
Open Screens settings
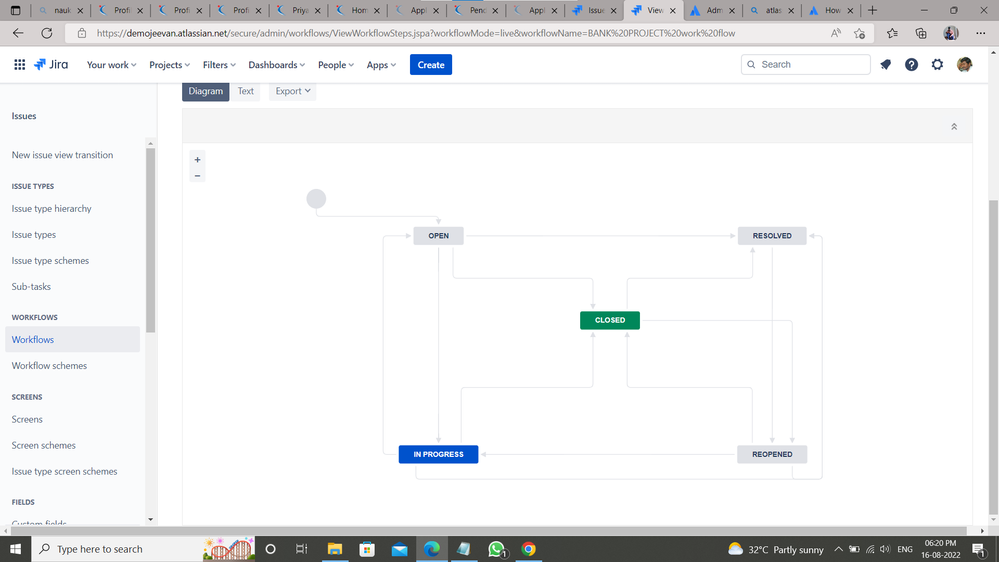coord(27,419)
